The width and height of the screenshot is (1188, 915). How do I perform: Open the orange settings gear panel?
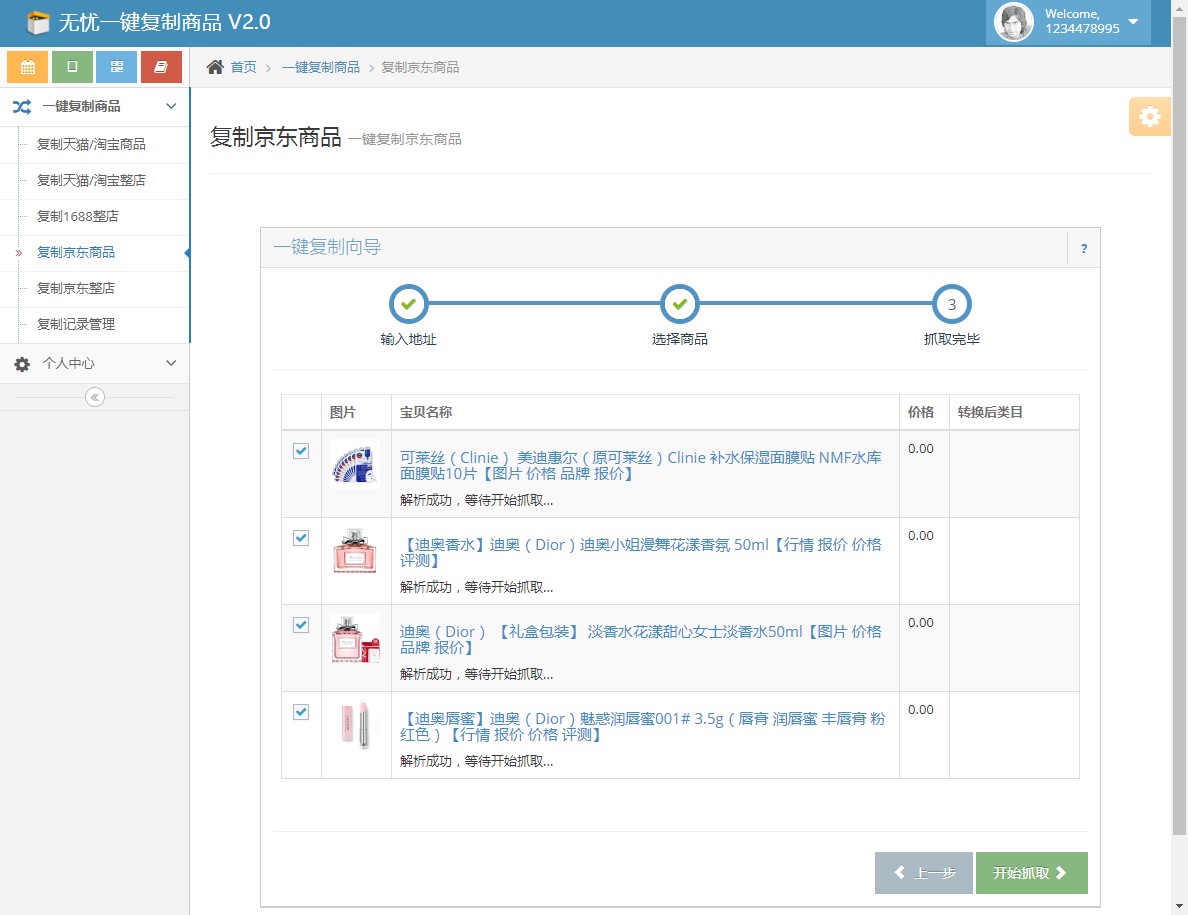(x=1149, y=117)
